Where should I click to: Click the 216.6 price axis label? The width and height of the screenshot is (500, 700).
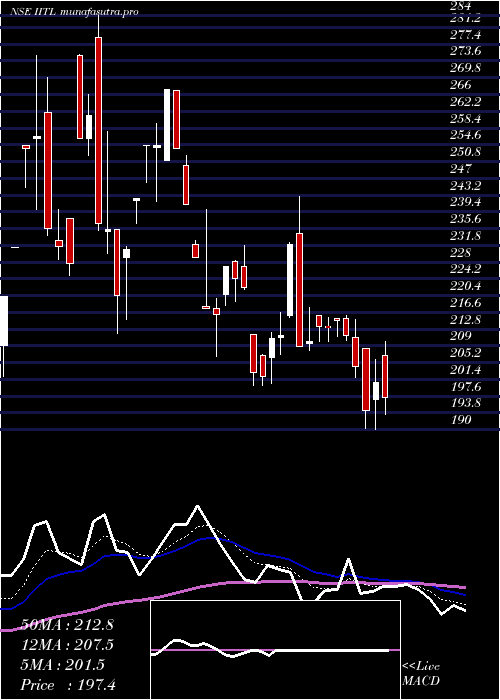(x=465, y=303)
